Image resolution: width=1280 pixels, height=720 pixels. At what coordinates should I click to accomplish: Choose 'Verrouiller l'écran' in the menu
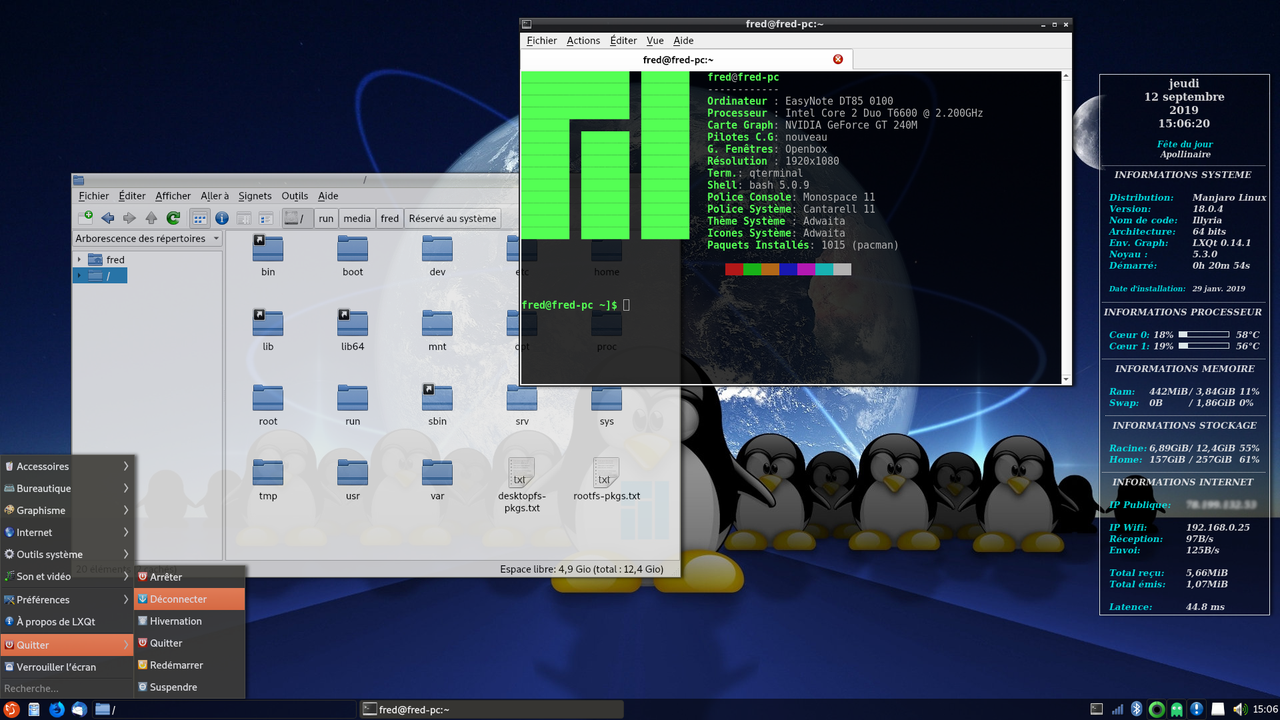[67, 667]
